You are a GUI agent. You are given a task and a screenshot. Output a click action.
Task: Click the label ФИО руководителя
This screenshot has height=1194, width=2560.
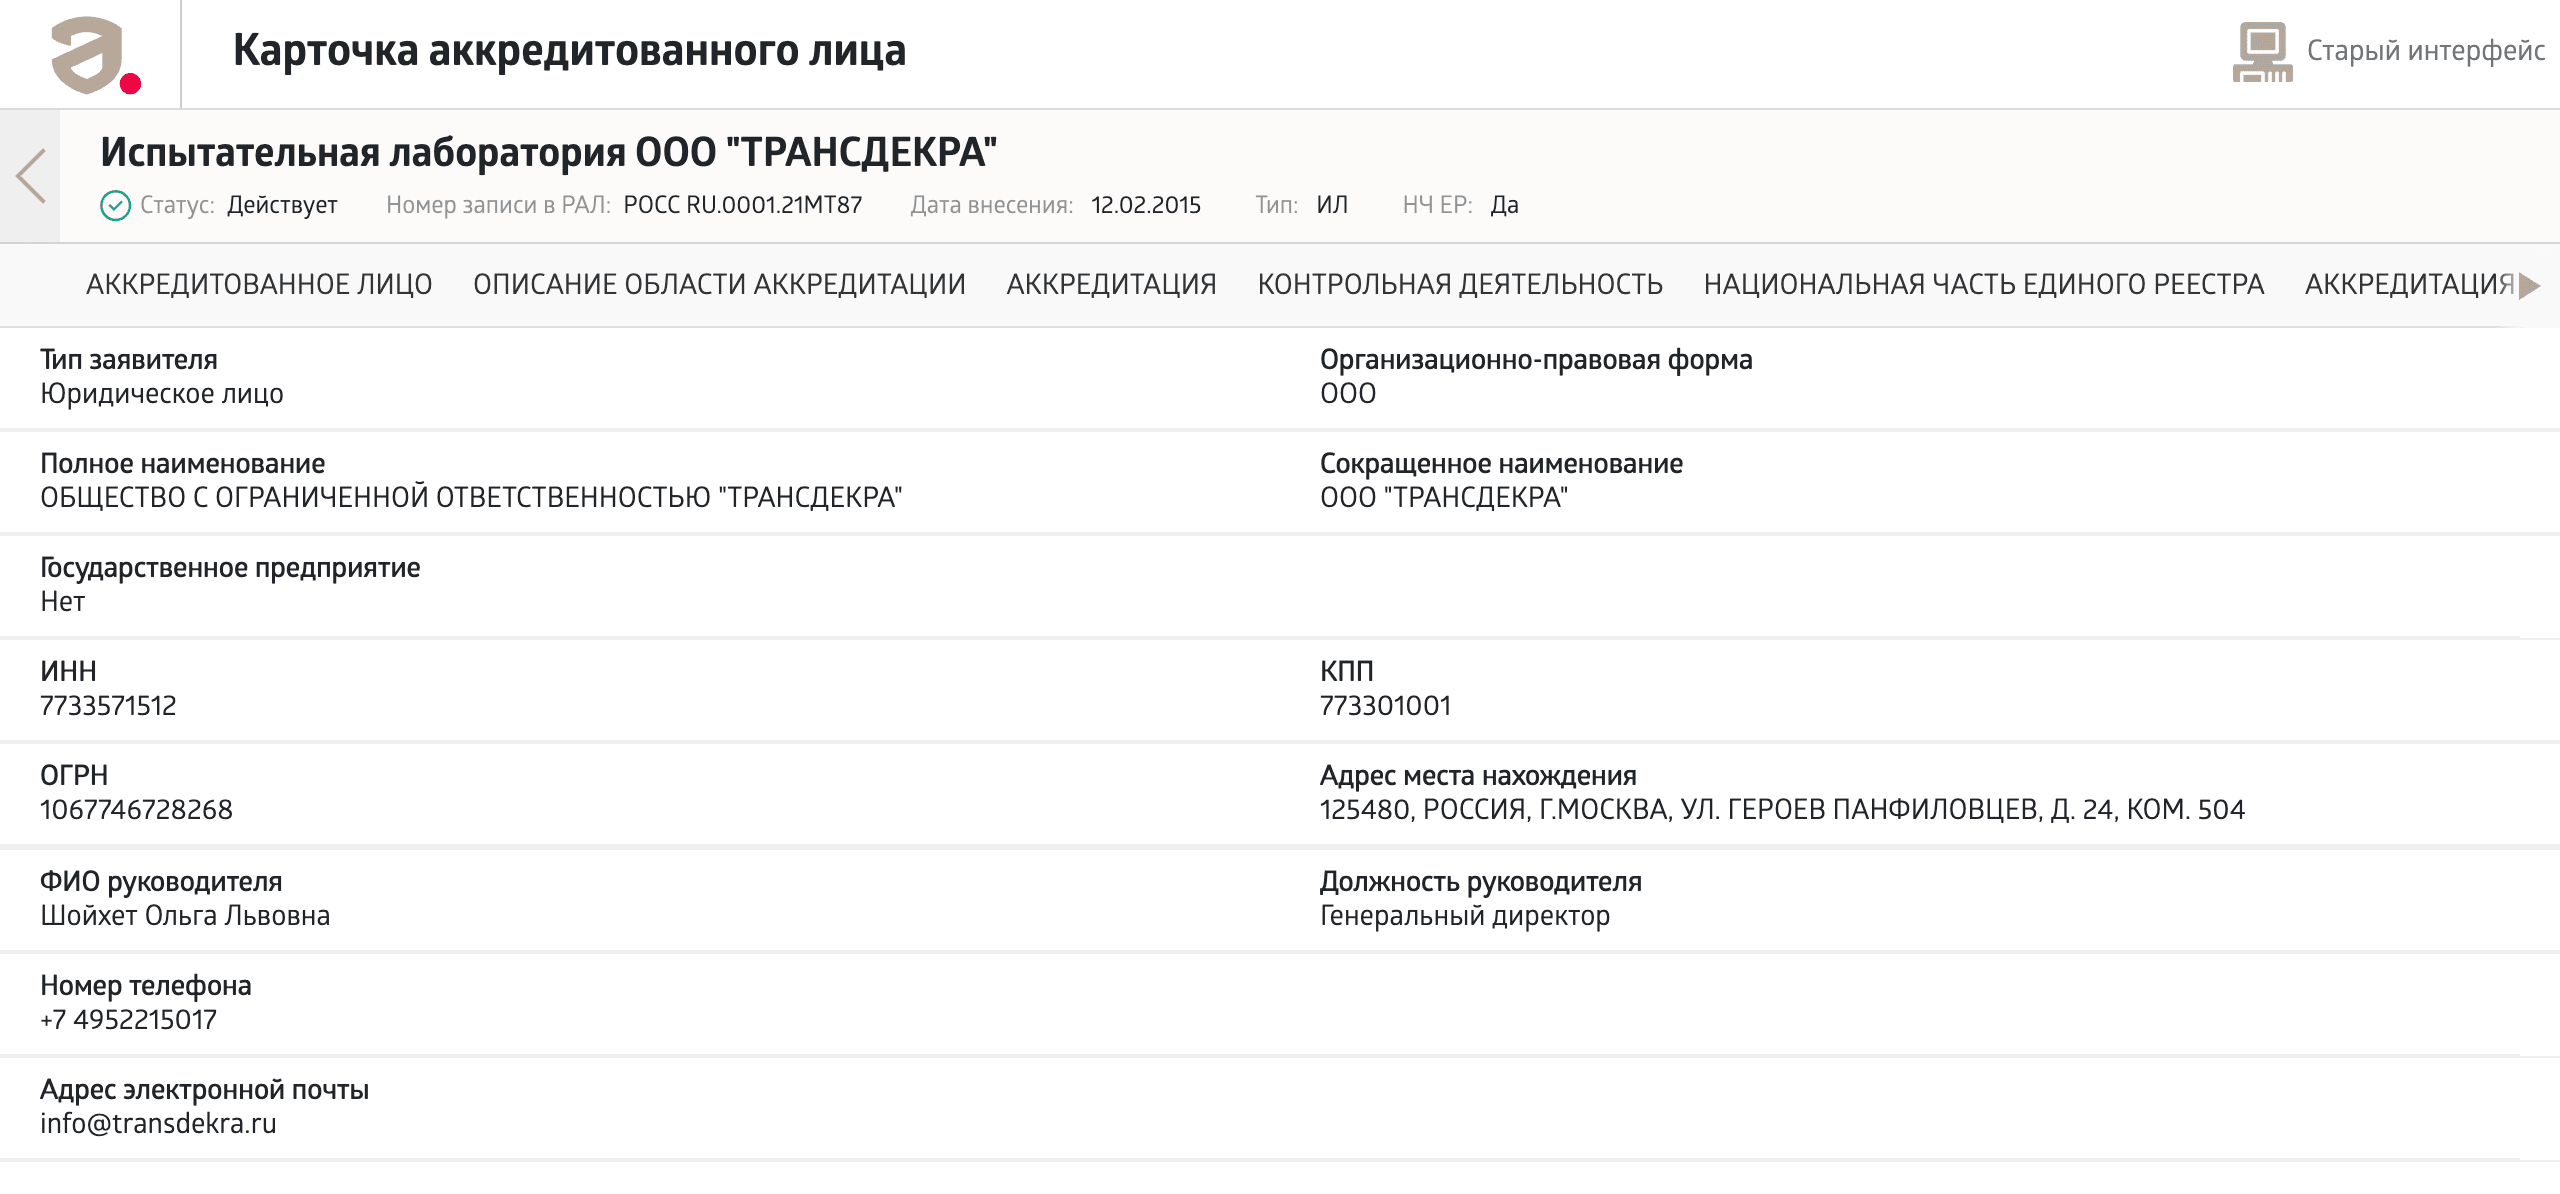pos(161,882)
